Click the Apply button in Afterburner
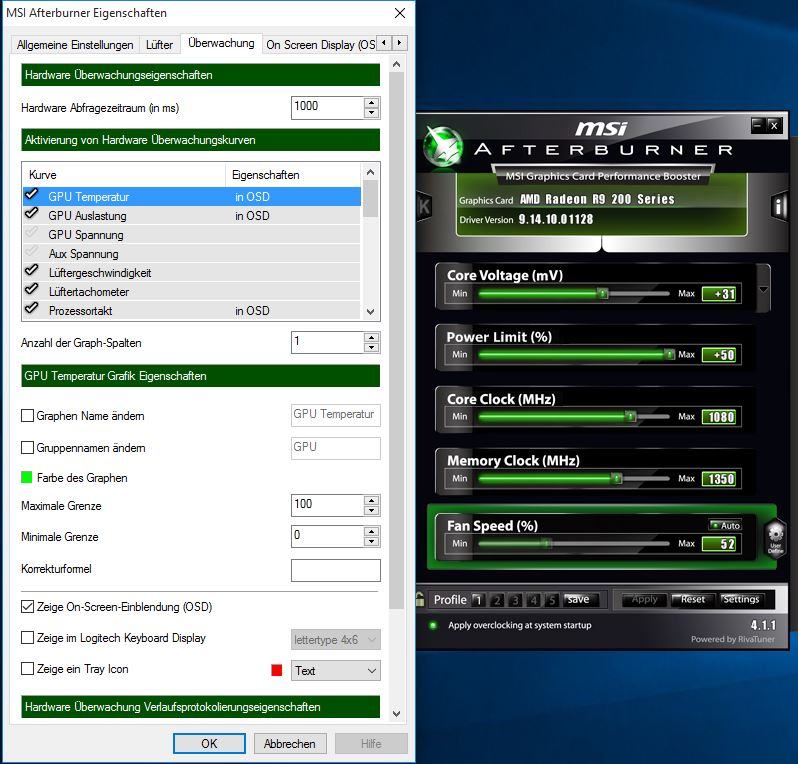The width and height of the screenshot is (798, 764). coord(644,600)
